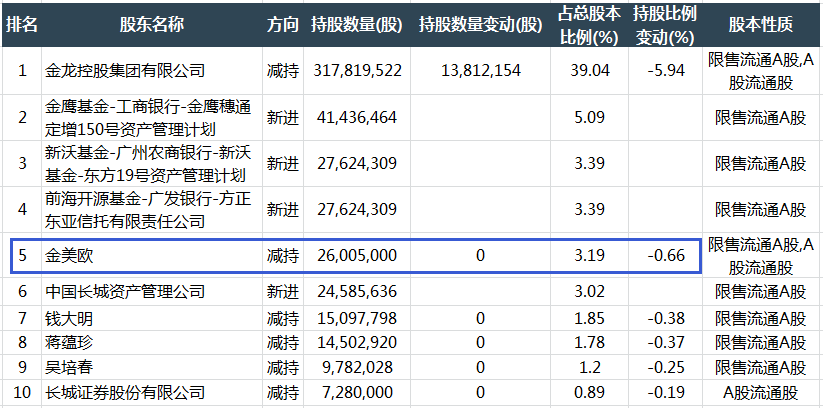Viewport: 823px width, 408px height.
Task: Click the -0.38 change ratio cell
Action: point(665,318)
